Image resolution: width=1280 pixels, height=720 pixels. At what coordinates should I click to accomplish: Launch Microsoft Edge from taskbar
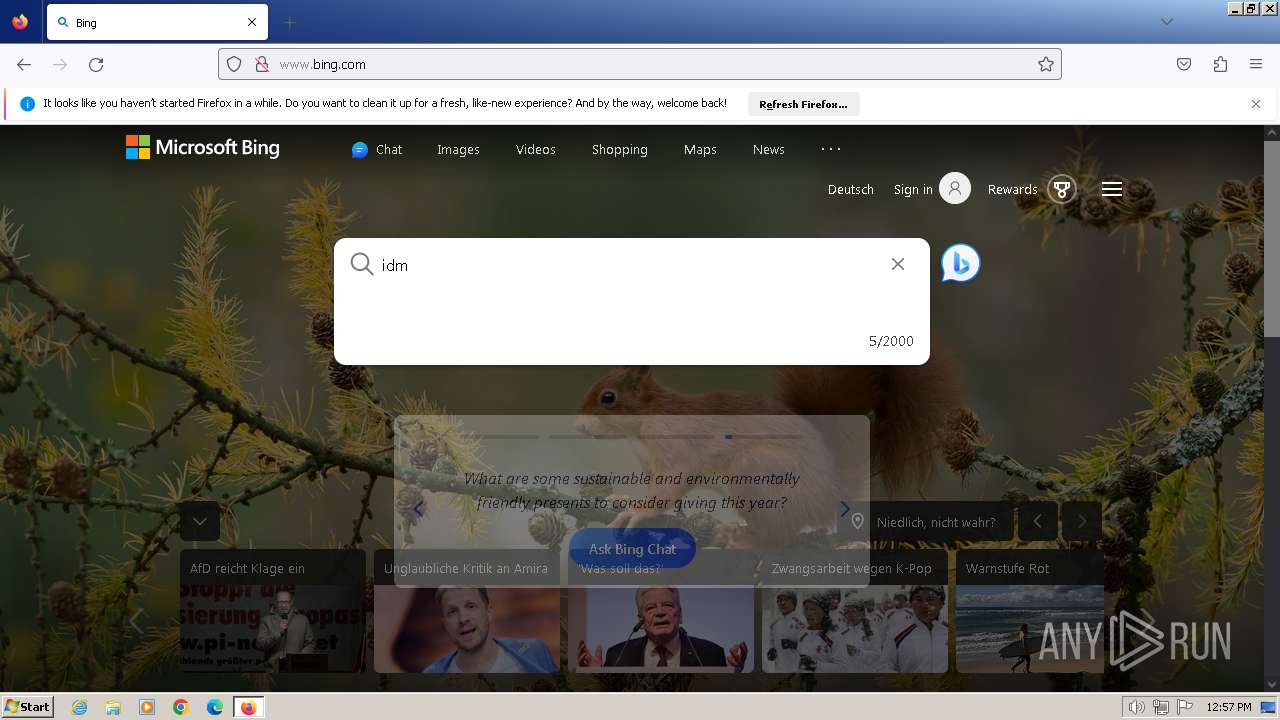tap(215, 707)
